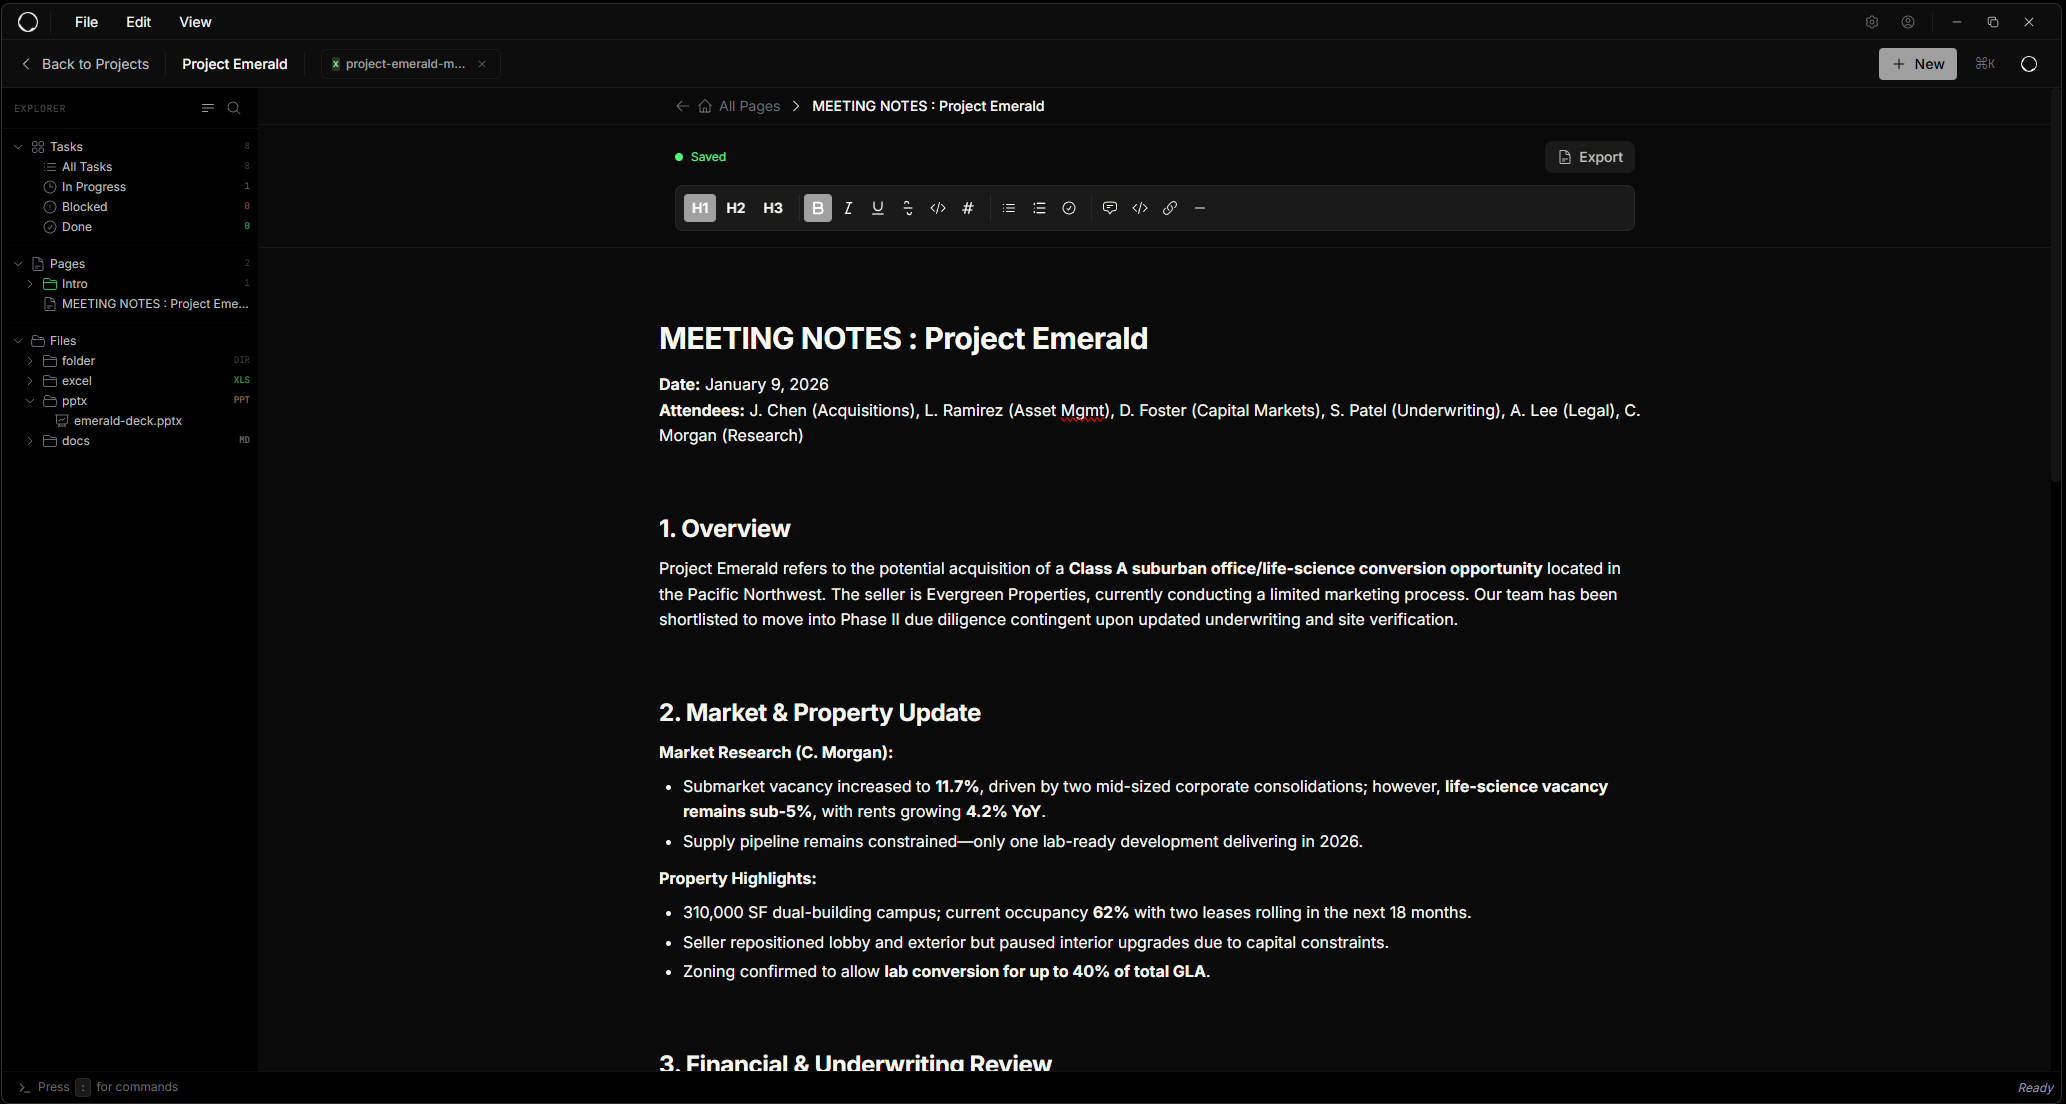Insert a horizontal rule
Image resolution: width=2066 pixels, height=1104 pixels.
pos(1199,208)
